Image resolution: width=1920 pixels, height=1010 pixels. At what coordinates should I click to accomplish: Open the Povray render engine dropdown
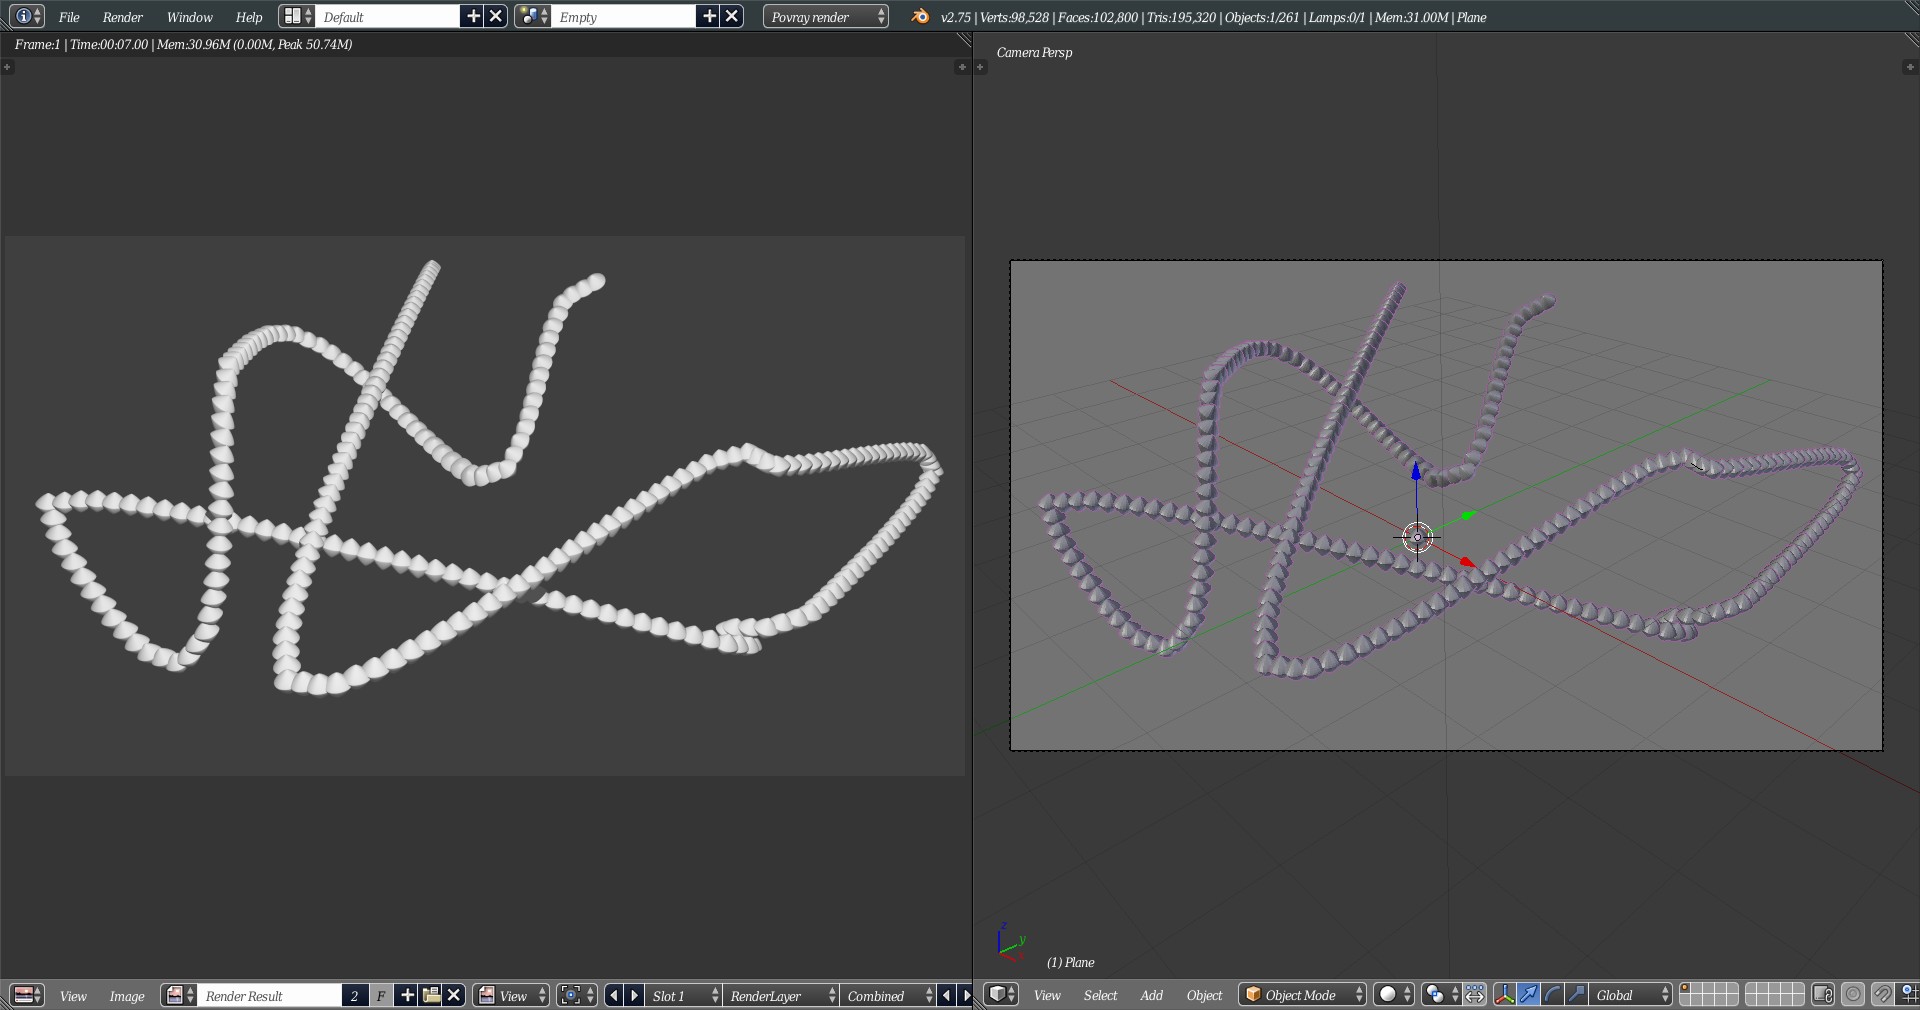(x=826, y=17)
